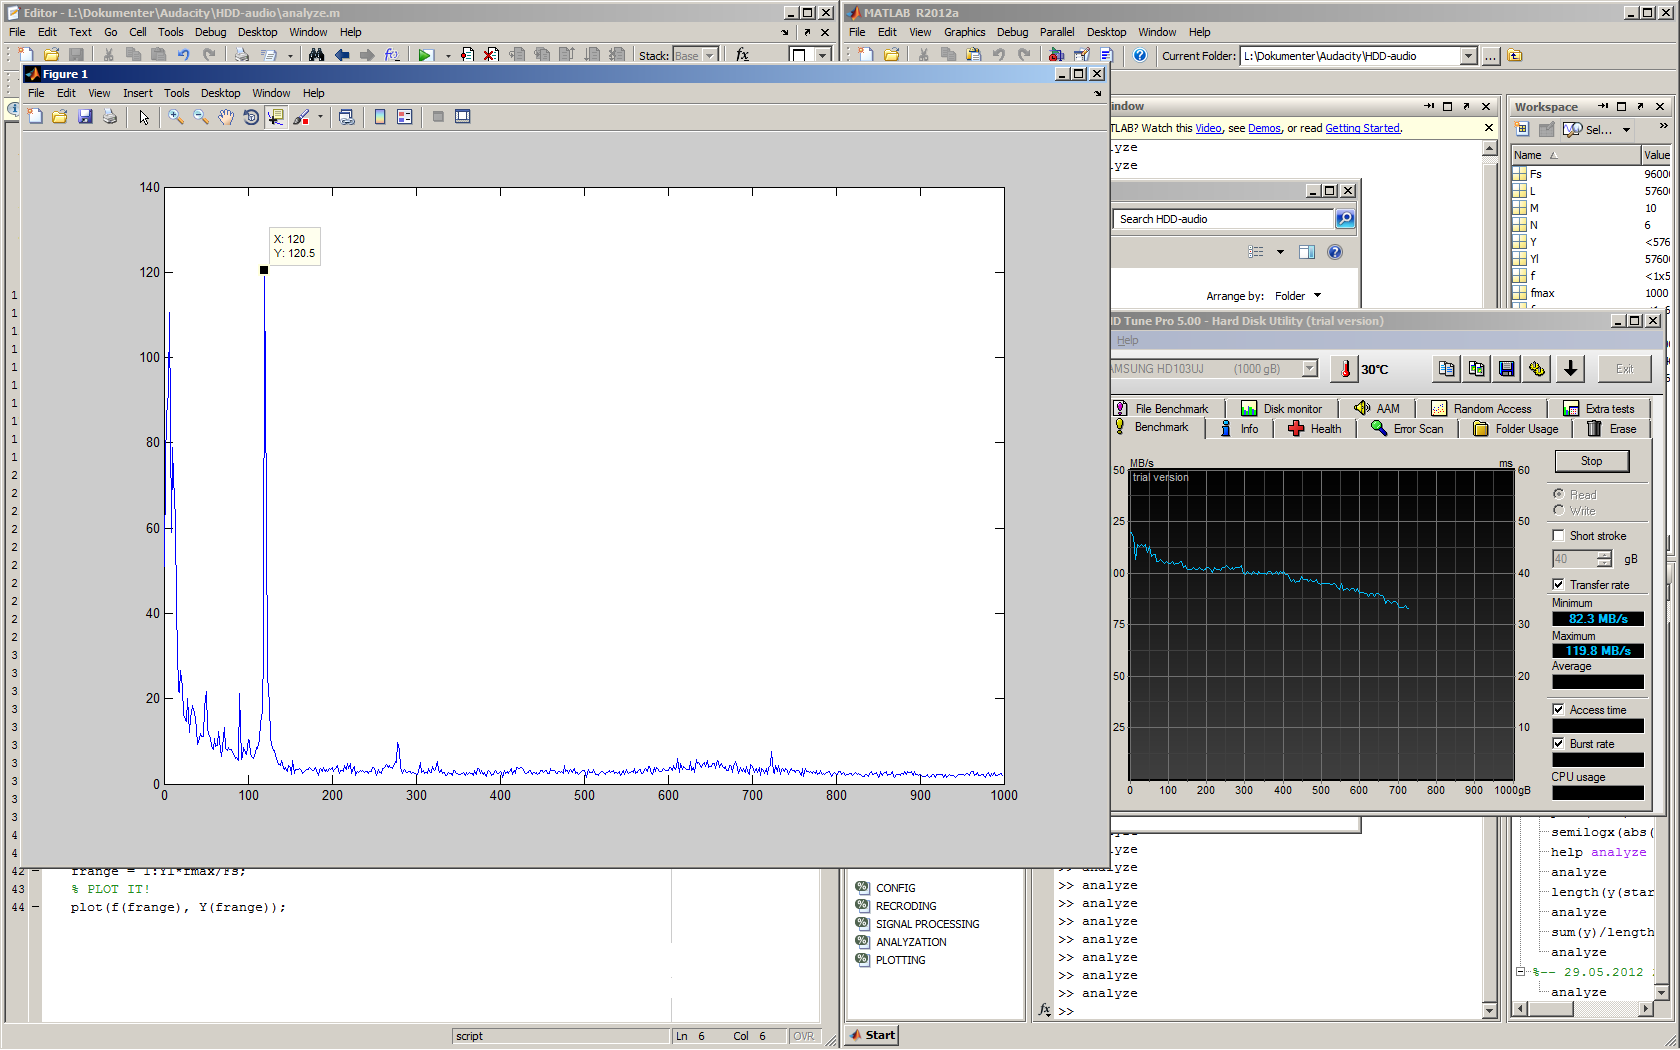Click the Save Figure icon in Figure 1

click(x=85, y=117)
